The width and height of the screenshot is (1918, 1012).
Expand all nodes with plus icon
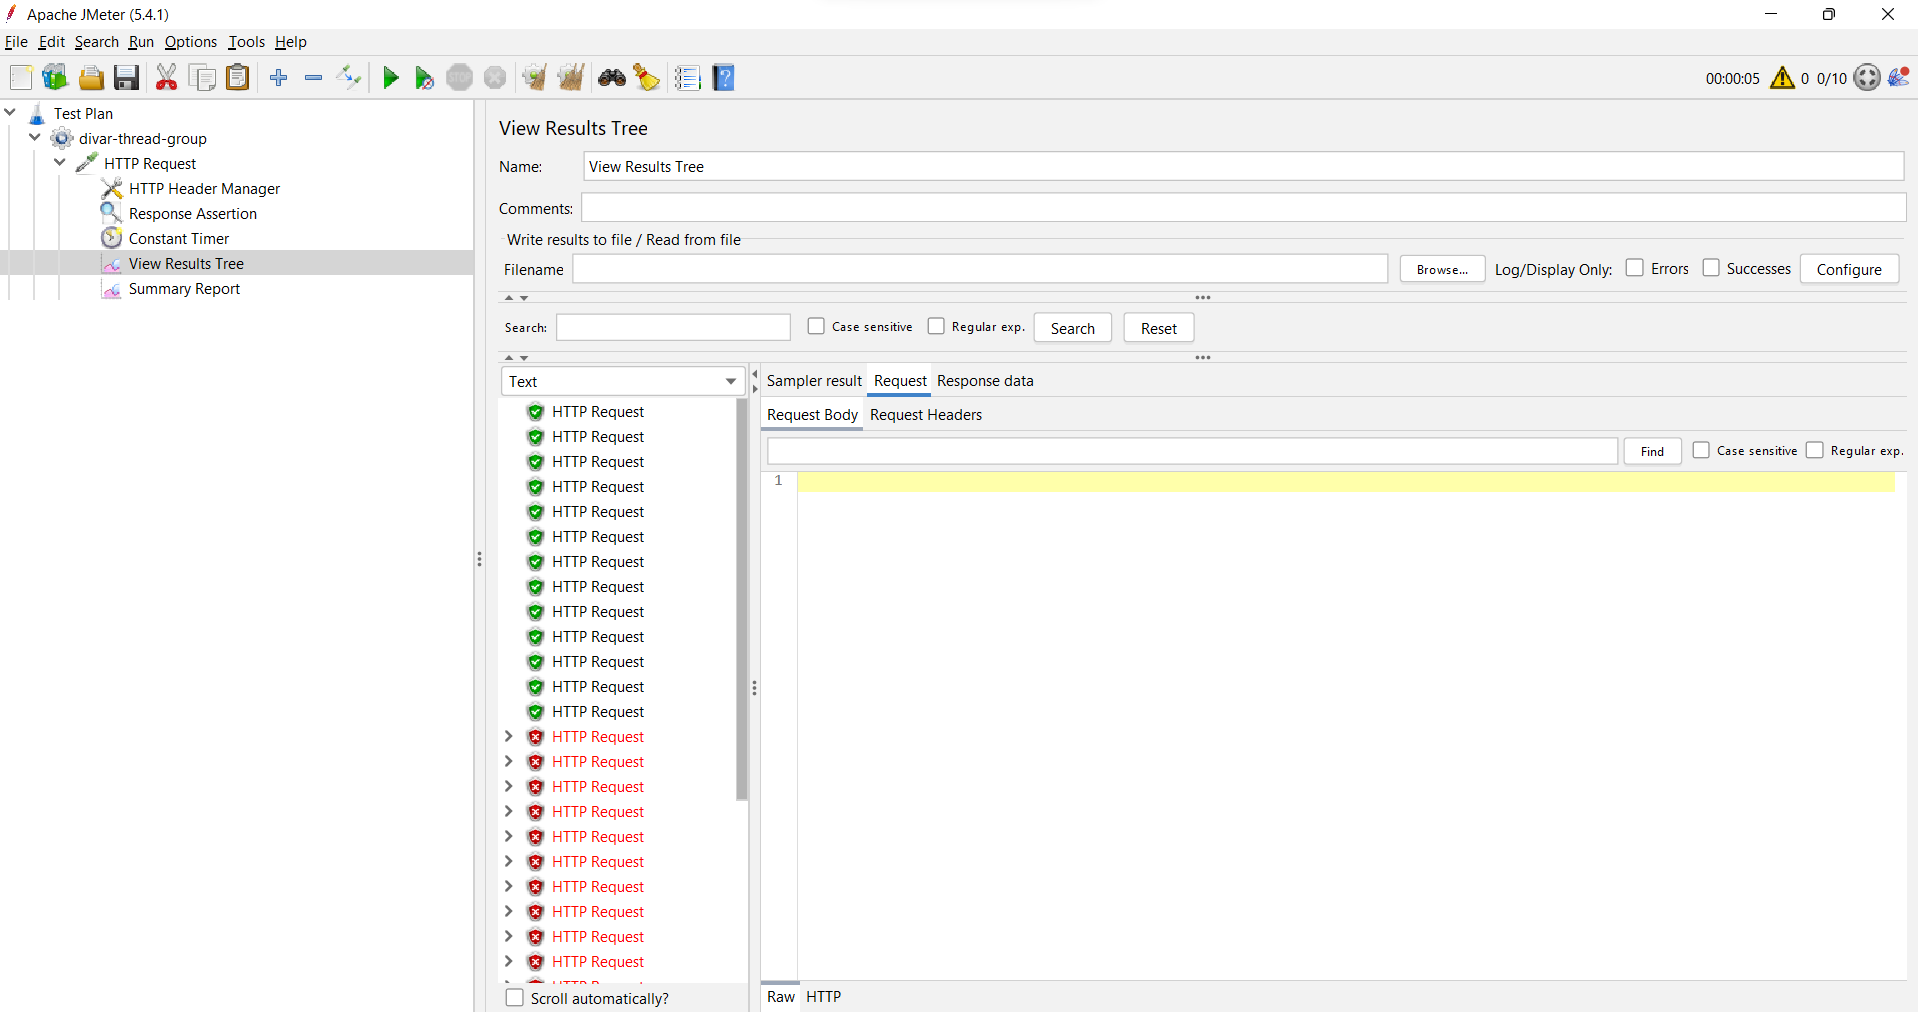pos(279,78)
